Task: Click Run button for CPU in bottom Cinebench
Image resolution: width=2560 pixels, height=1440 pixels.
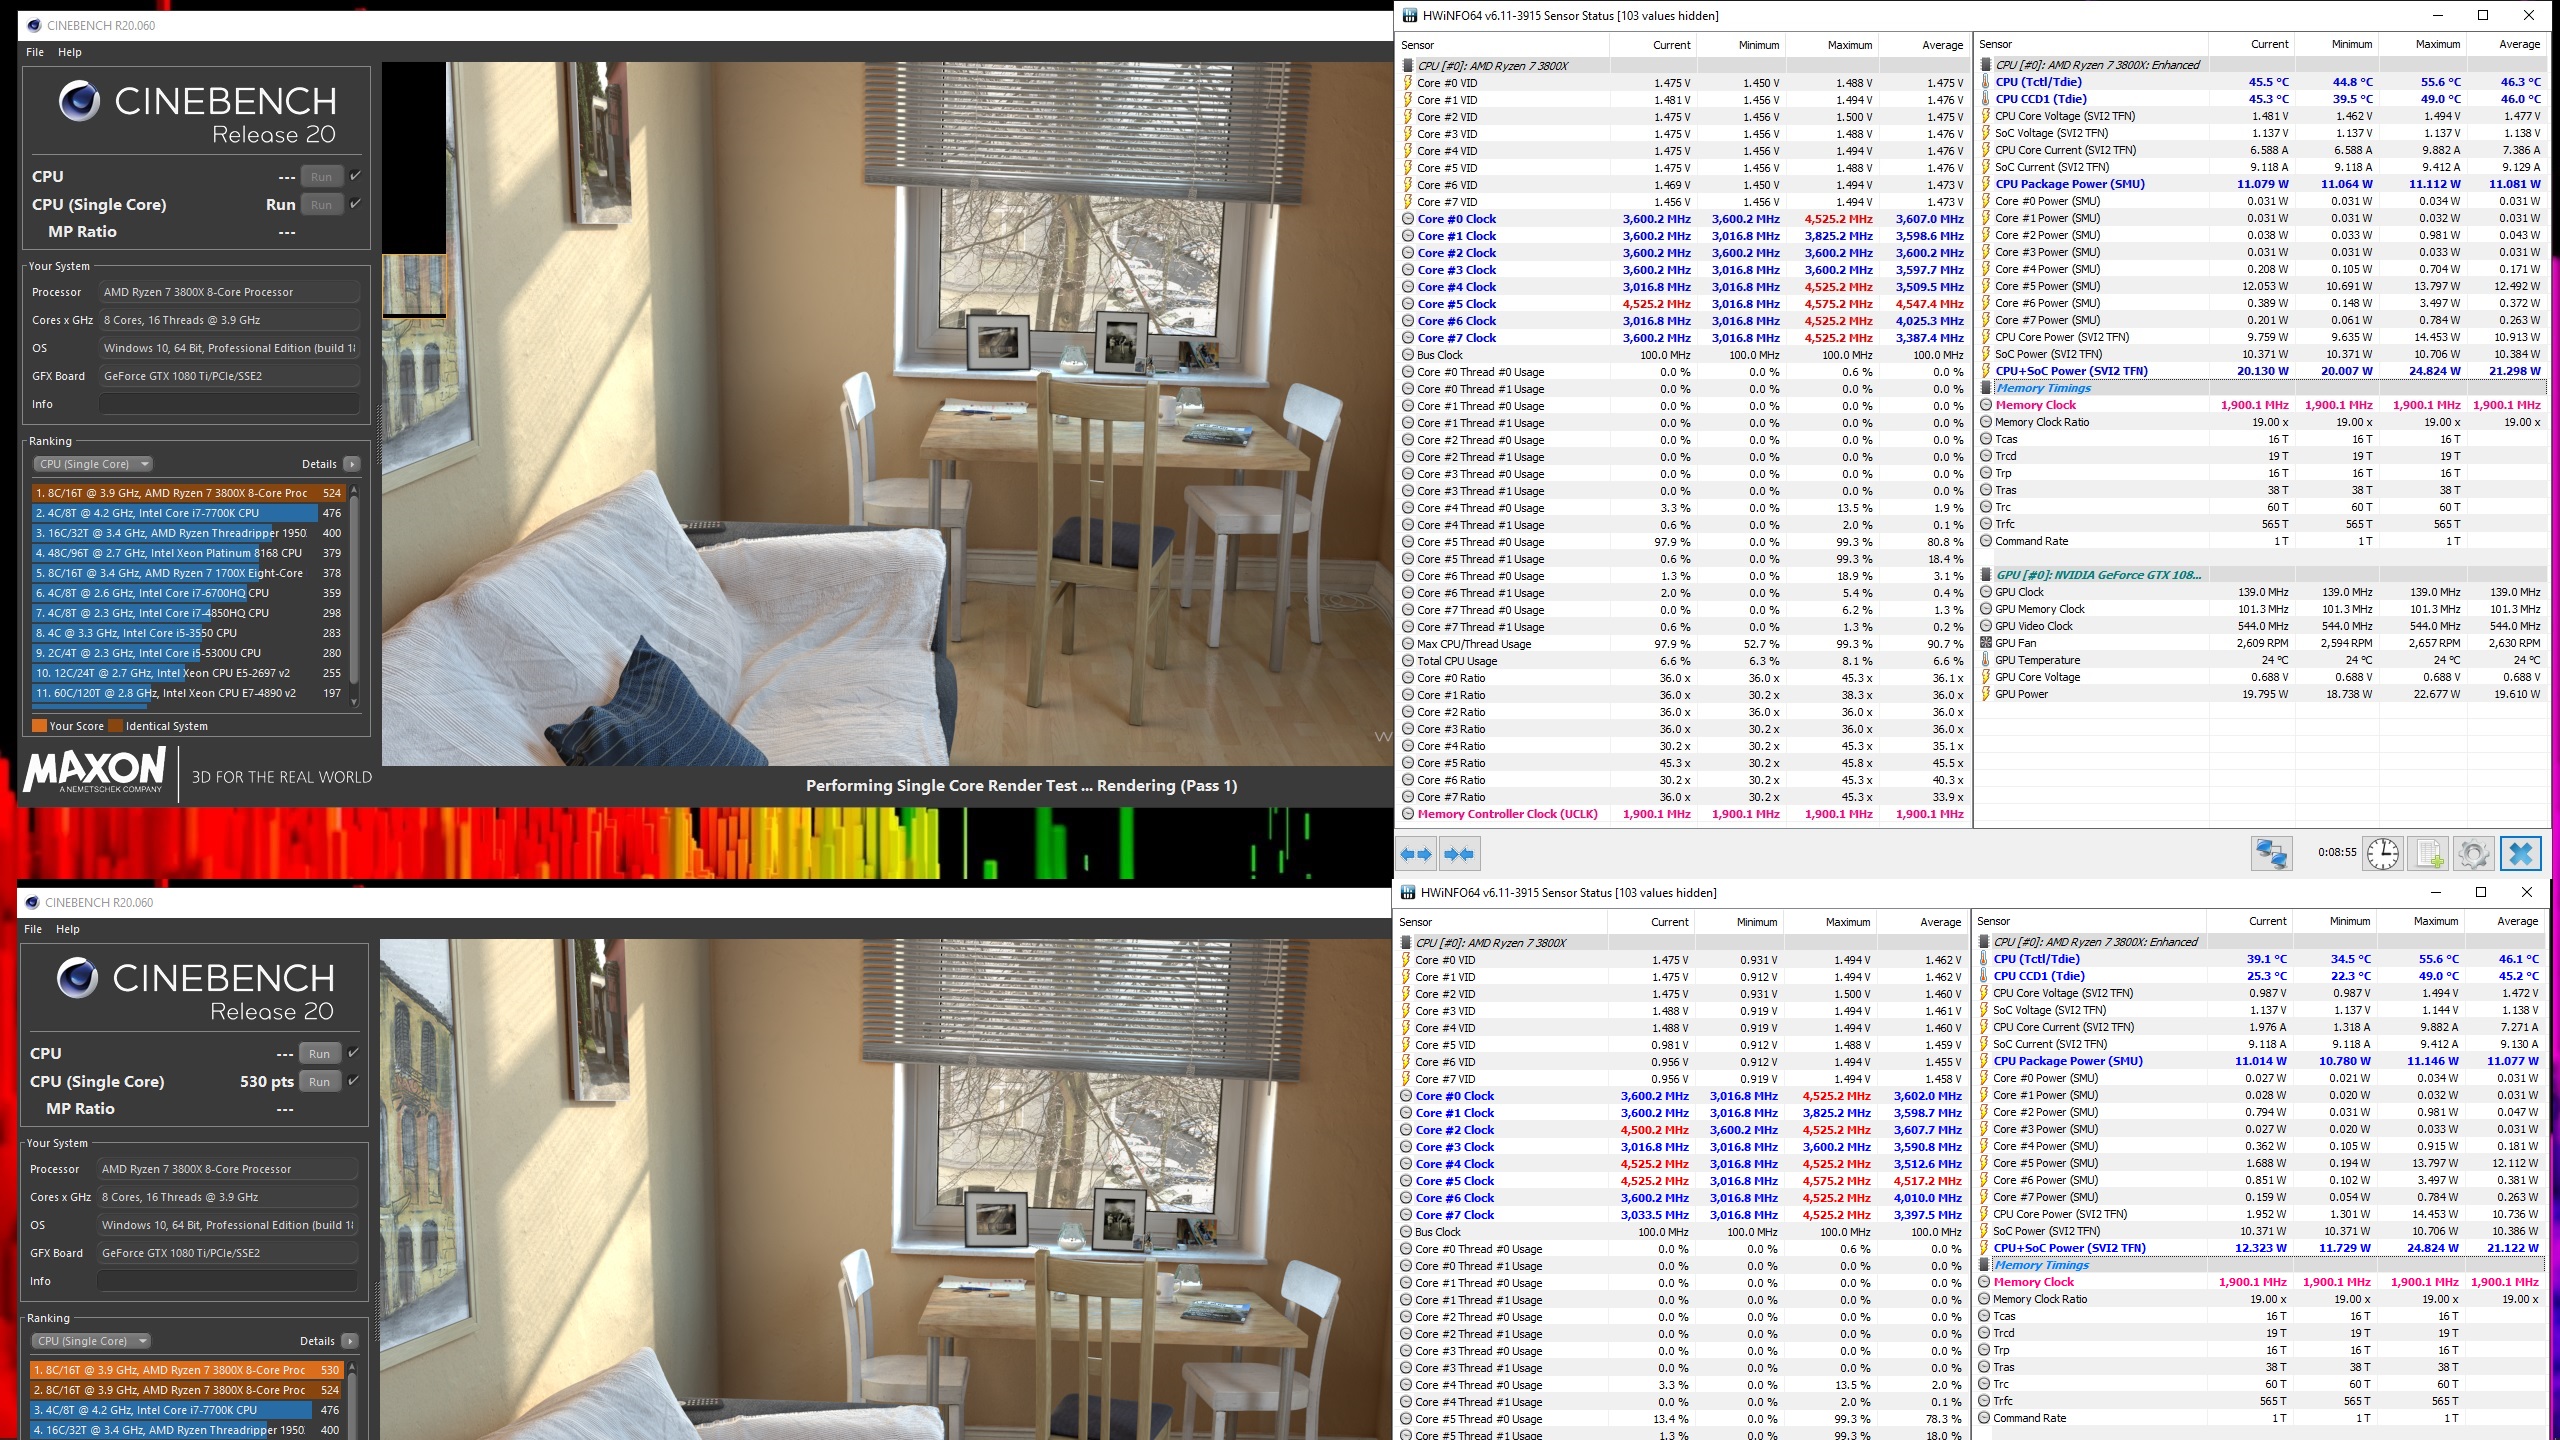Action: click(319, 1054)
